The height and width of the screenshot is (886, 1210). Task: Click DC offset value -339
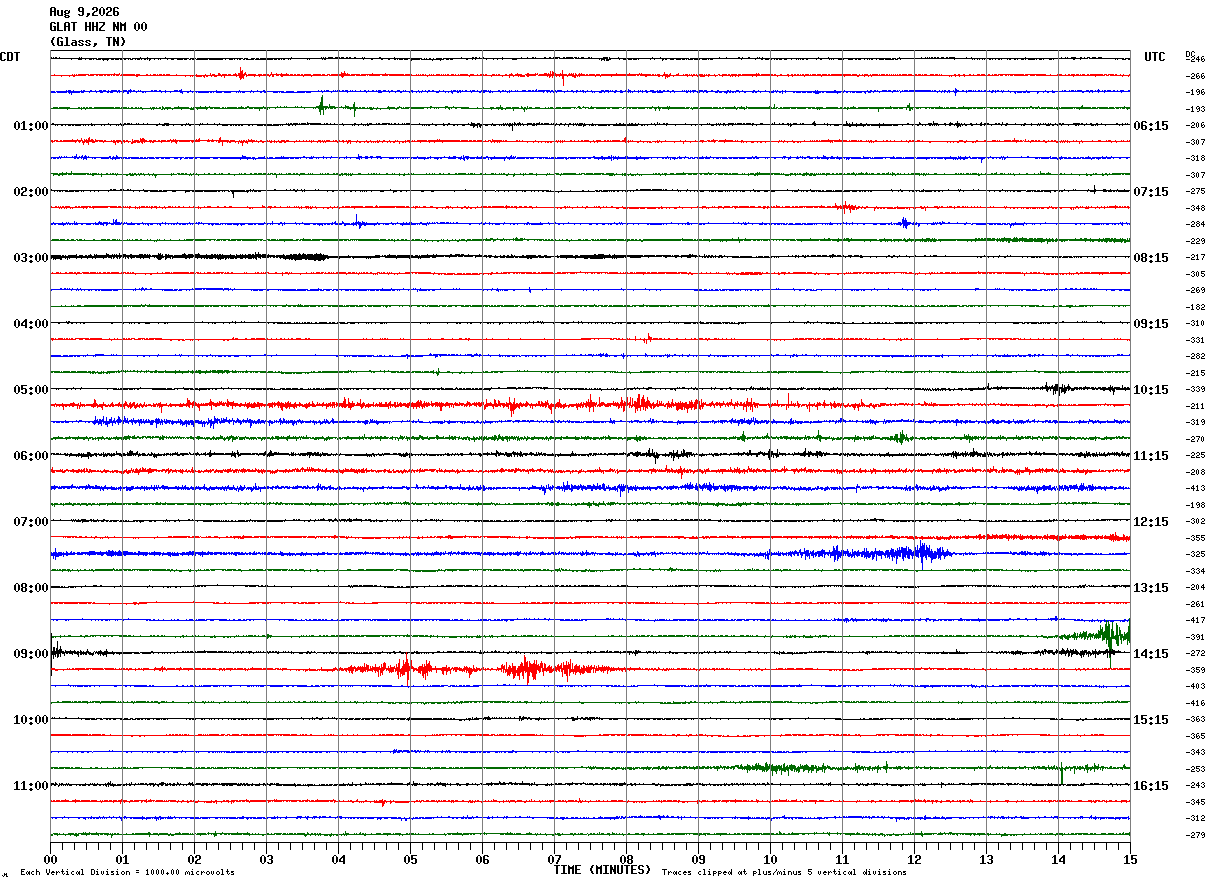click(x=1195, y=389)
